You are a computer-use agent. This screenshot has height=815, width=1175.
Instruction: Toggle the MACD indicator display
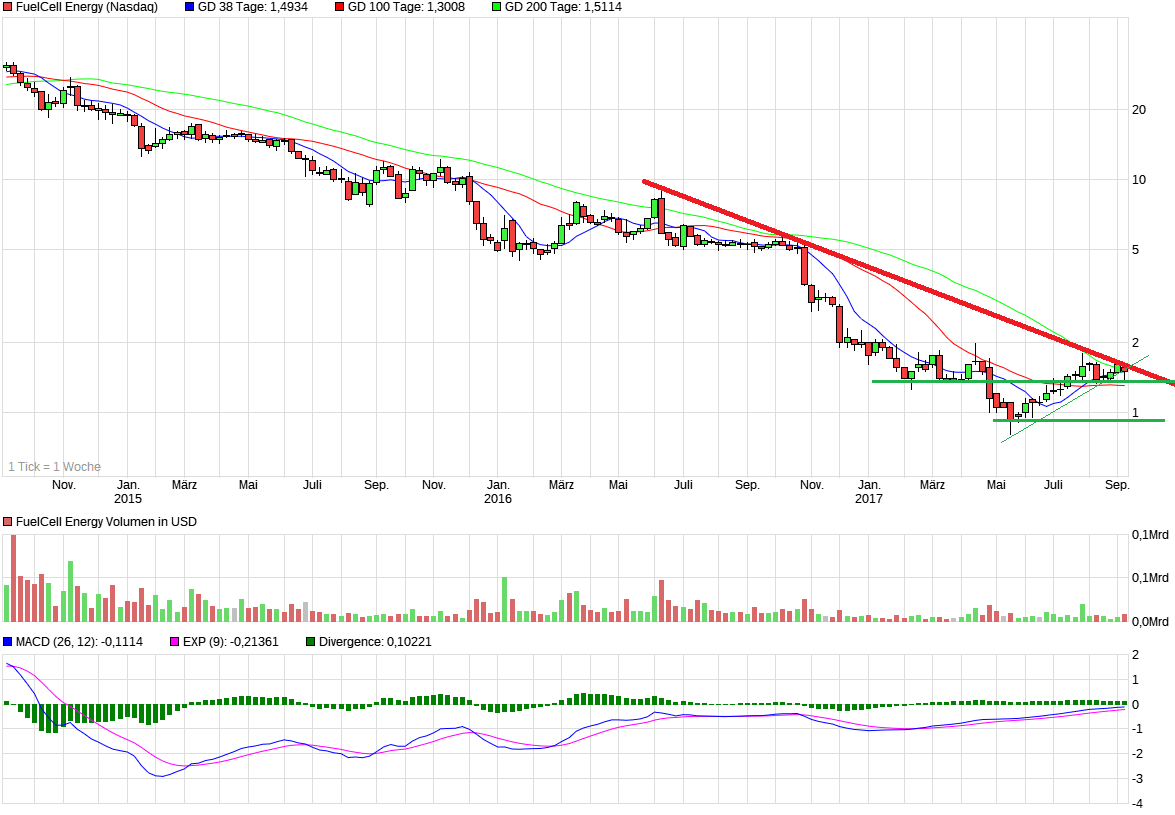click(x=8, y=642)
